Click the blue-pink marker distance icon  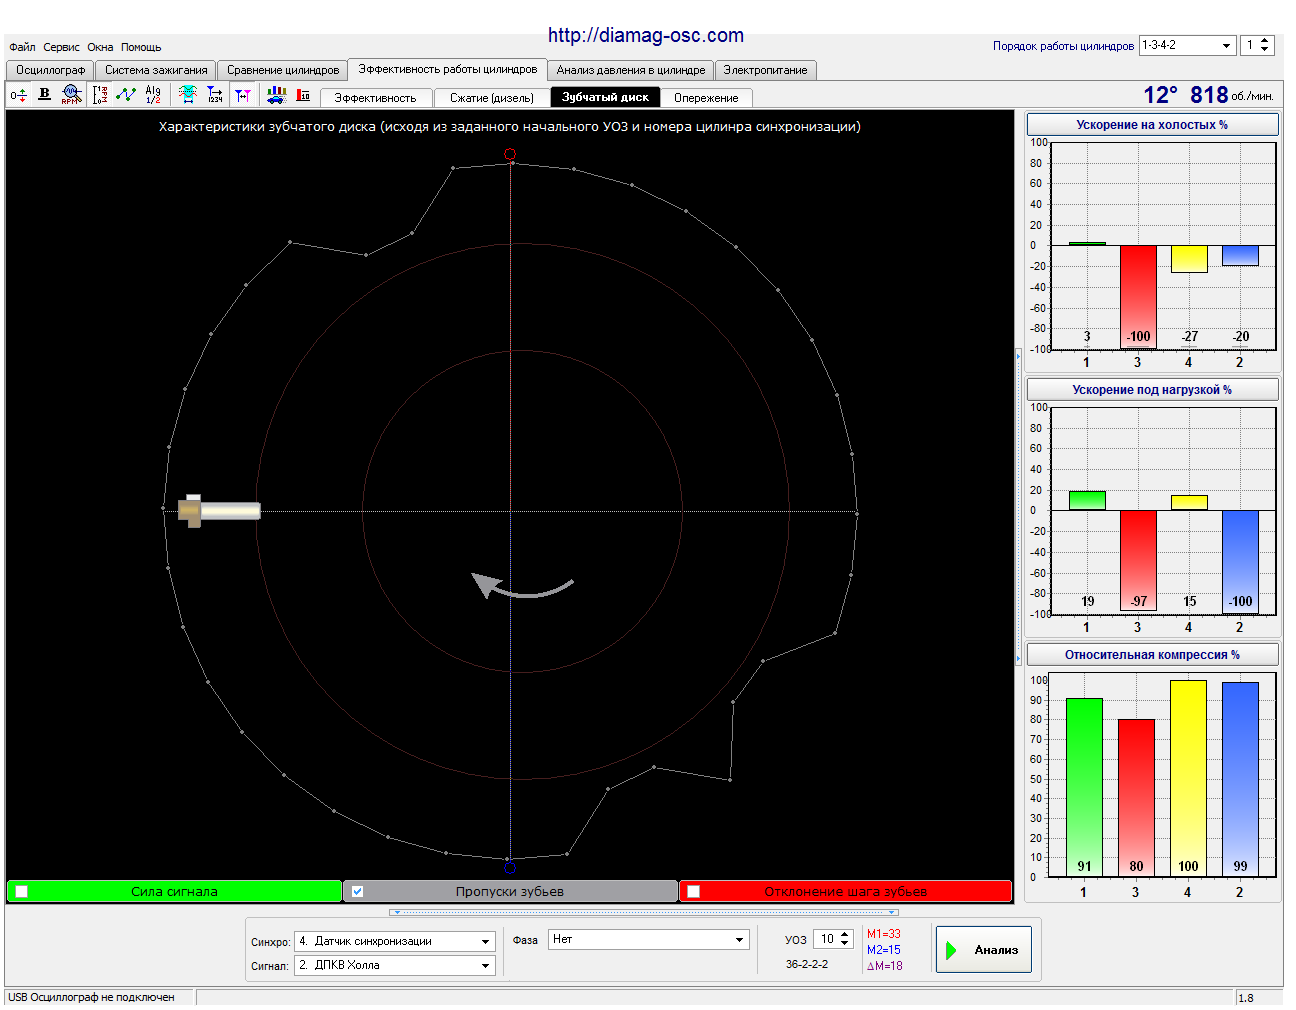[x=243, y=95]
